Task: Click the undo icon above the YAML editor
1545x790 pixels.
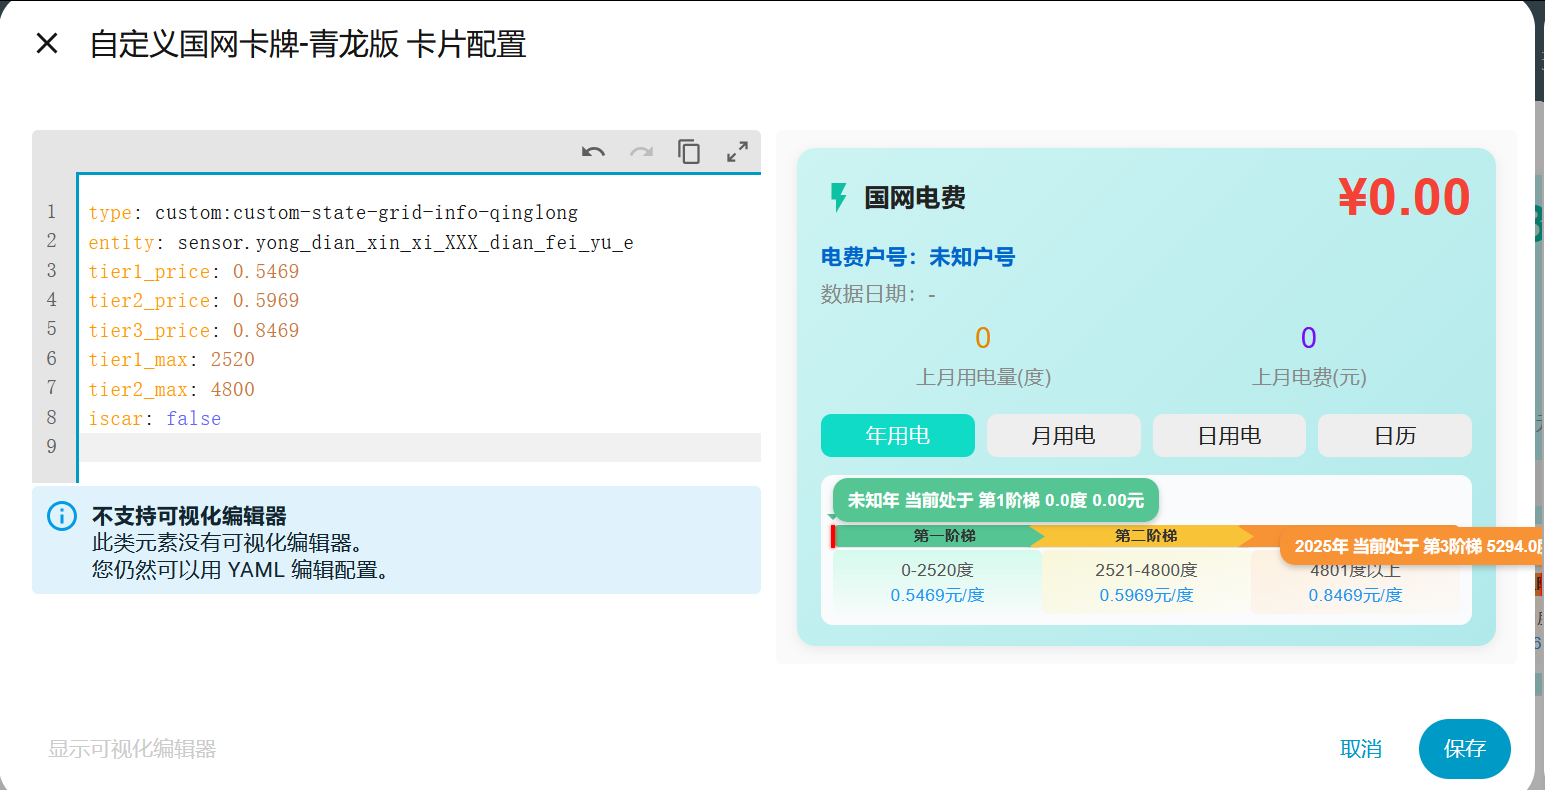Action: click(x=592, y=151)
